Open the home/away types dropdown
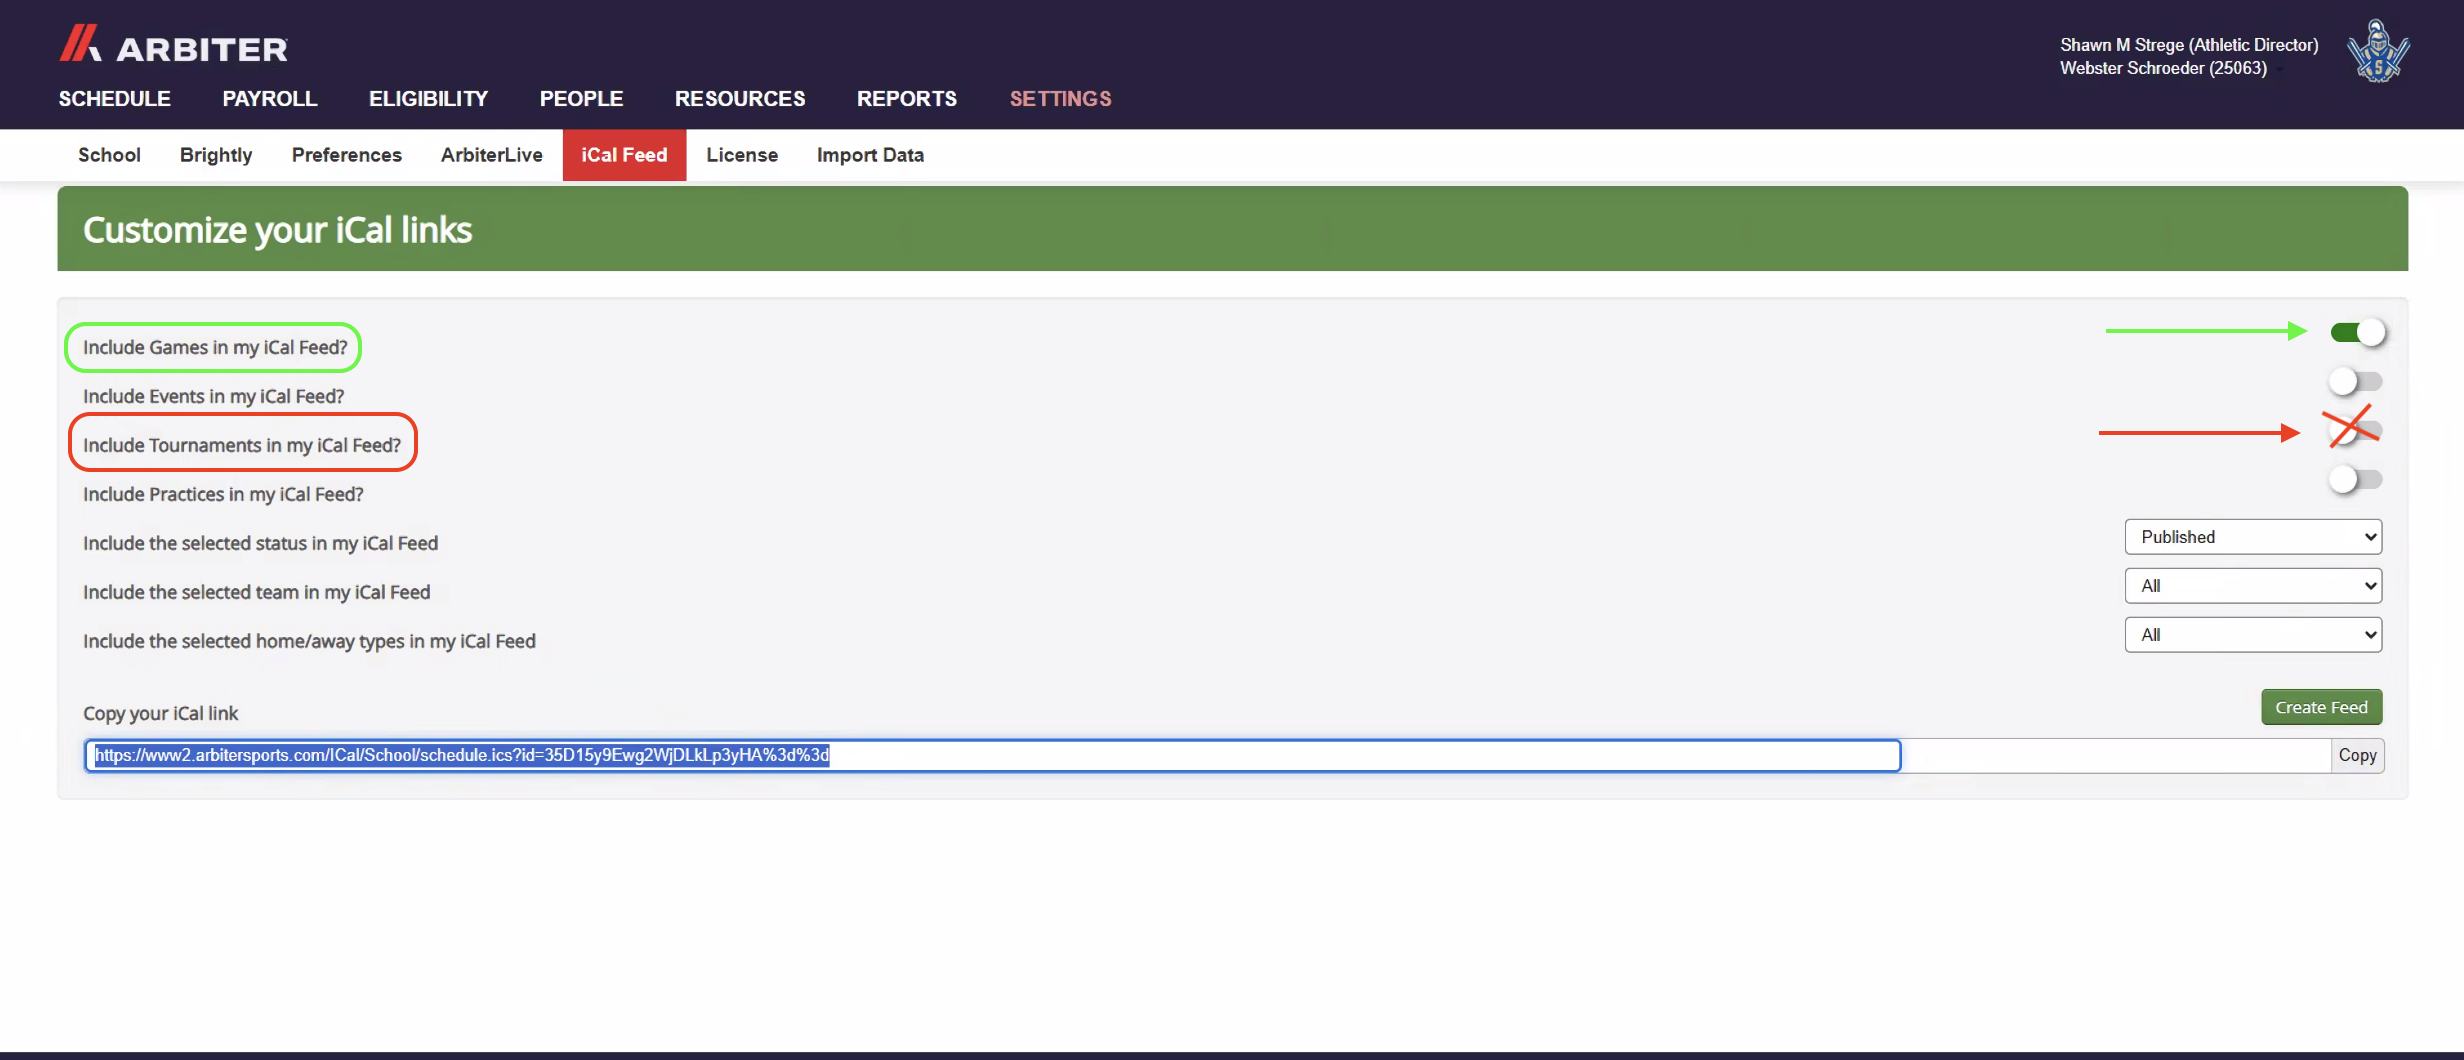Viewport: 2464px width, 1060px height. 2253,635
